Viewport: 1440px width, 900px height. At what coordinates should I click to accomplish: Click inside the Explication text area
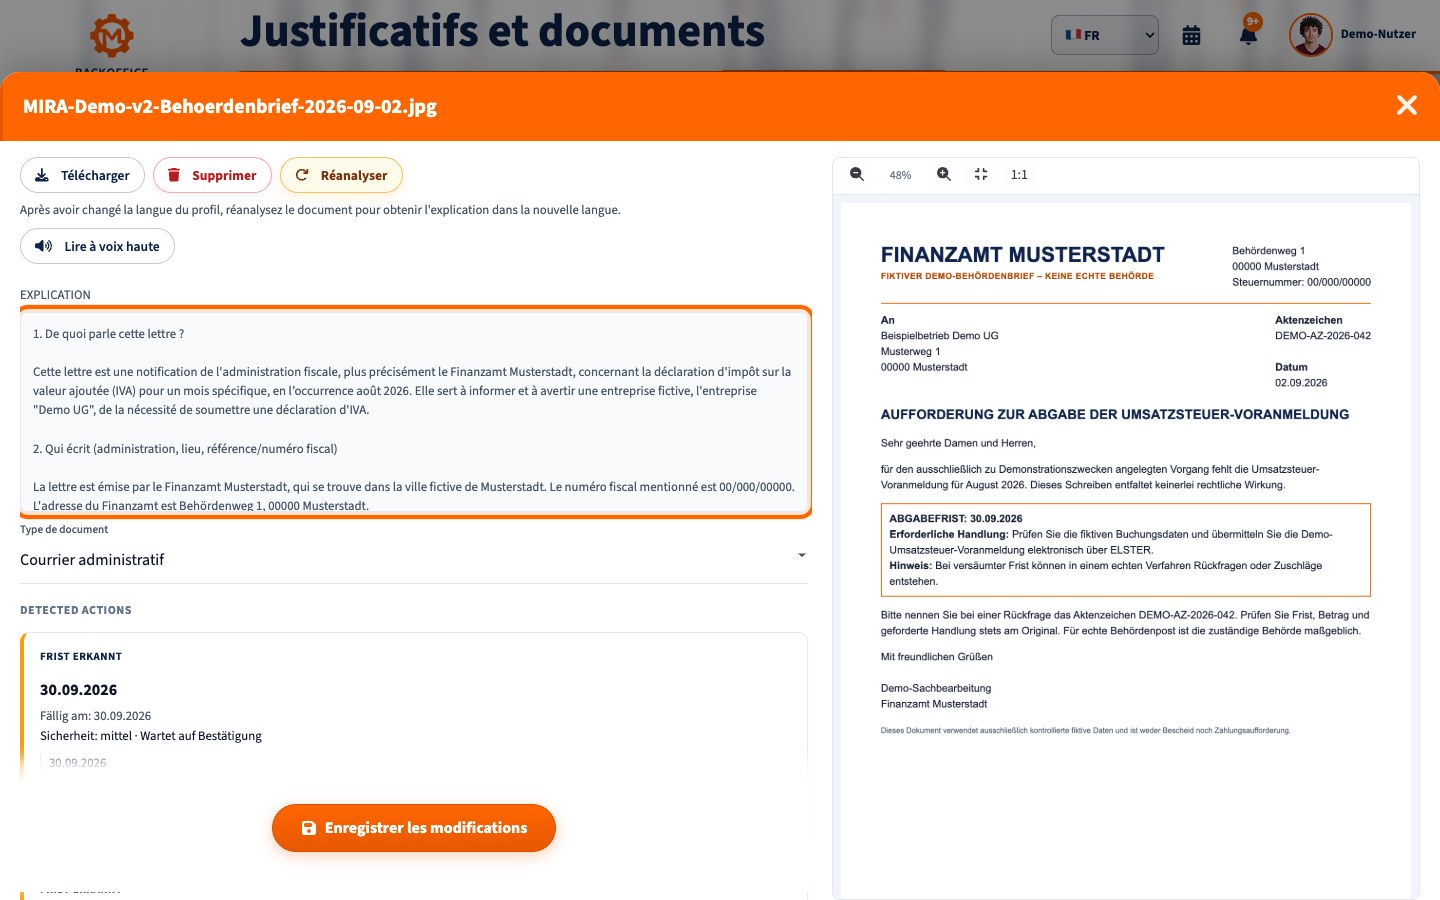click(415, 412)
